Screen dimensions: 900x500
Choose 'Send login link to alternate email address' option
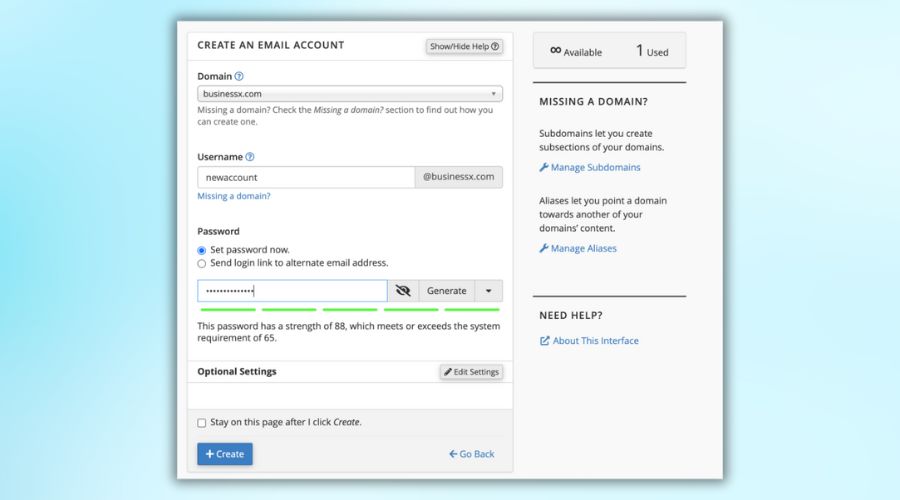(201, 263)
